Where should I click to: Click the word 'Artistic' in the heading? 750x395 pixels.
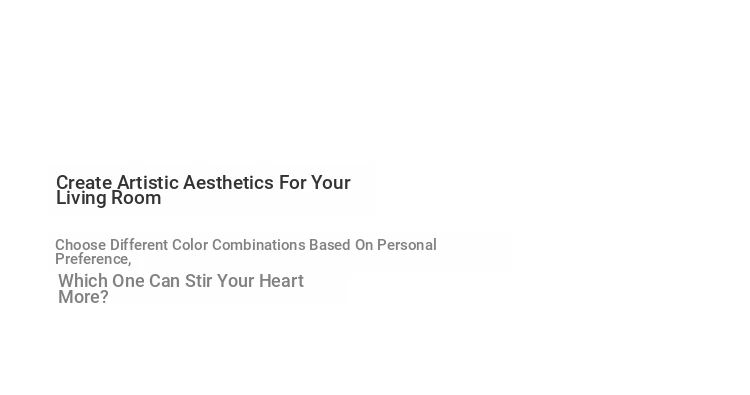pyautogui.click(x=148, y=183)
